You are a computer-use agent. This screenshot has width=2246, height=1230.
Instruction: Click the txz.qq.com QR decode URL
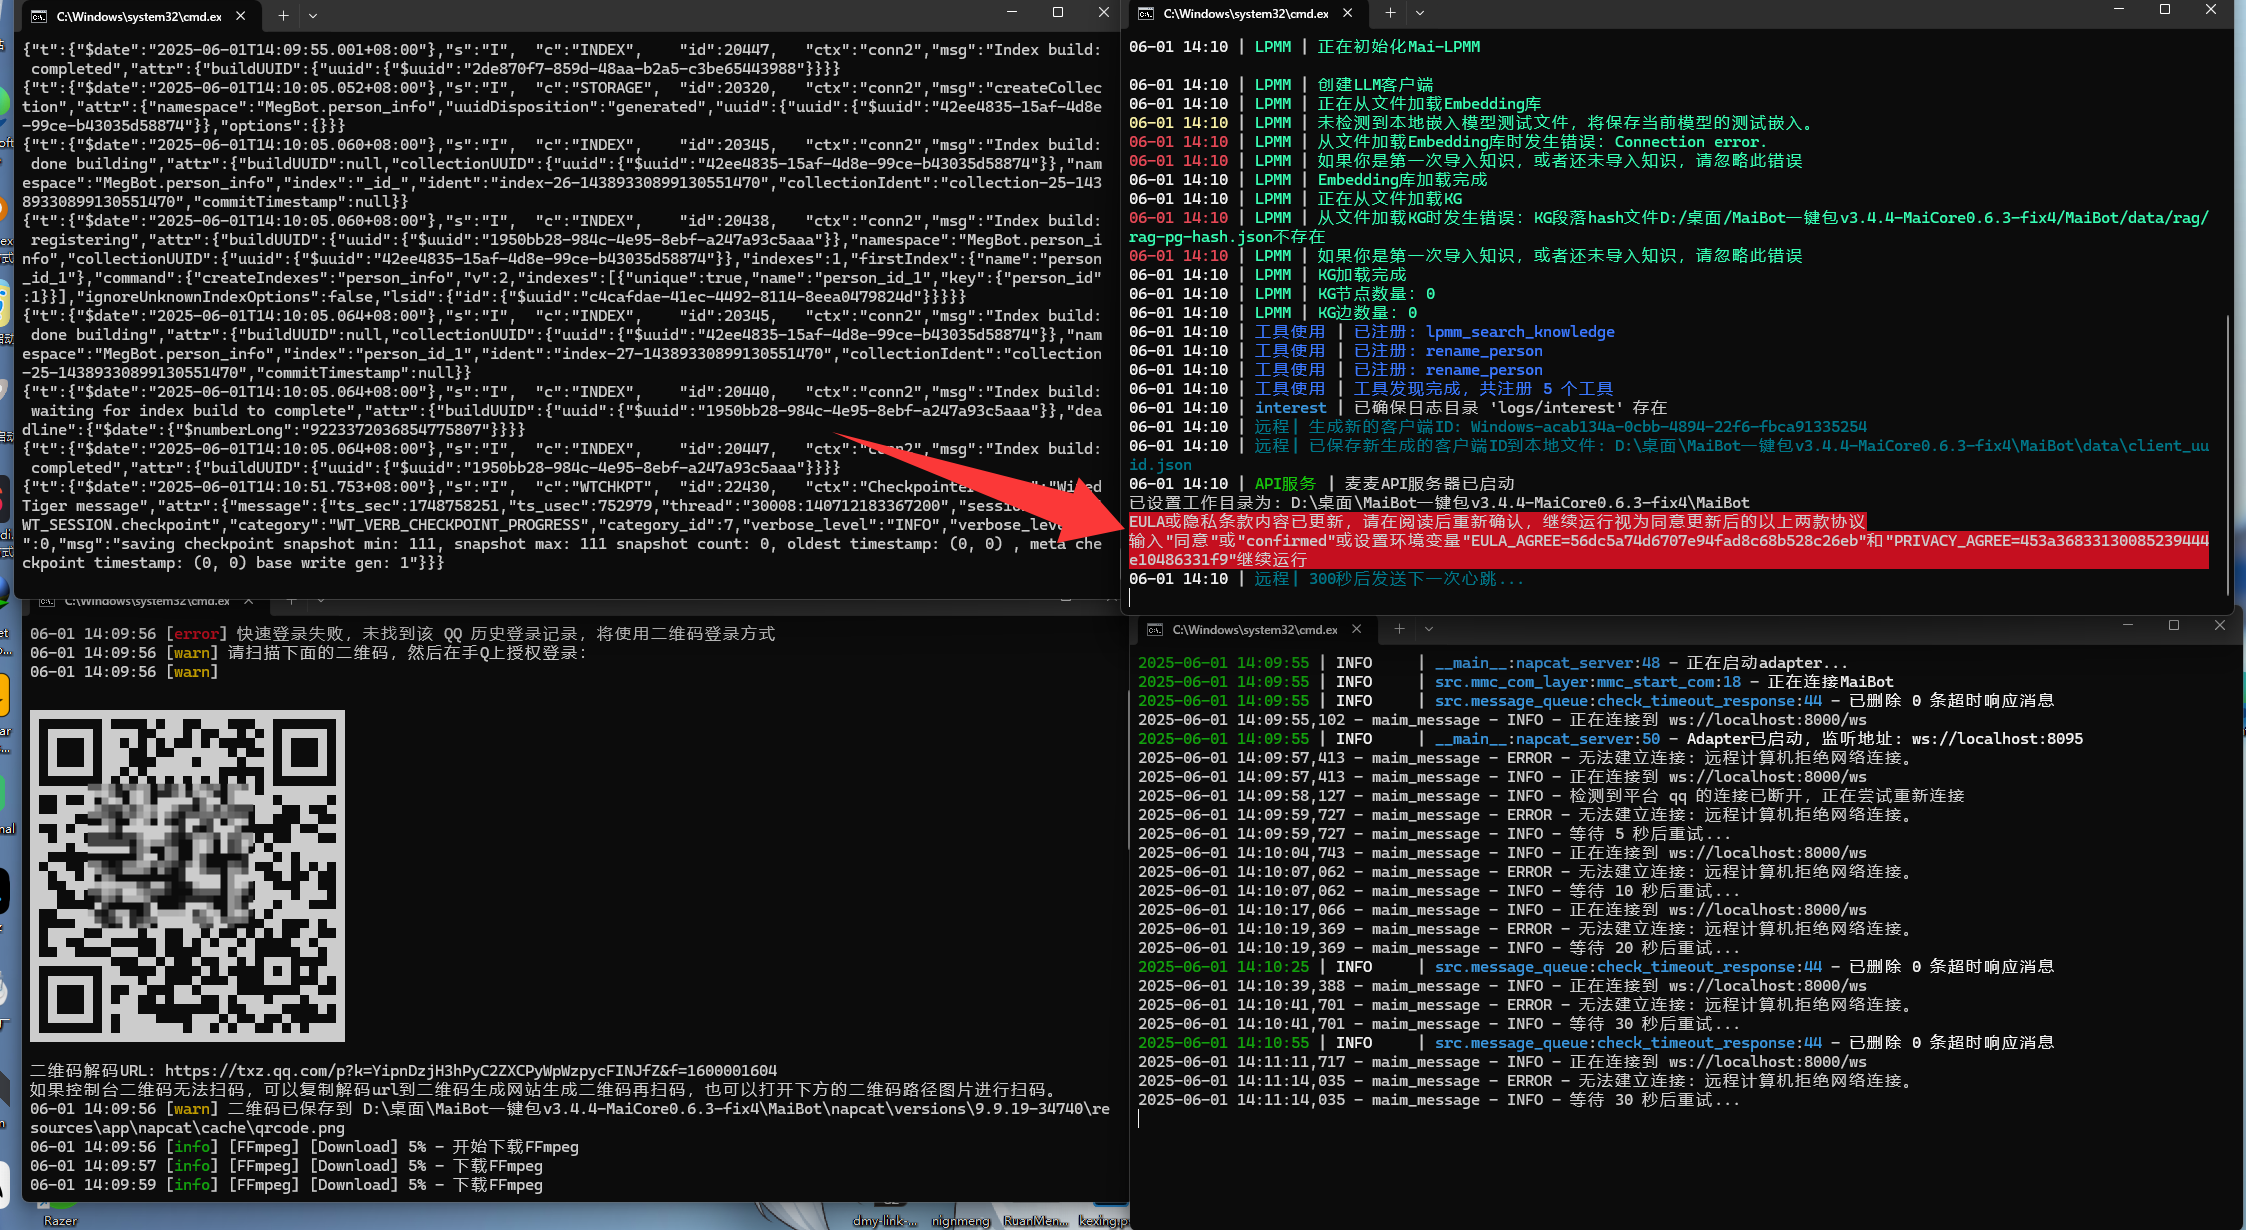471,1070
